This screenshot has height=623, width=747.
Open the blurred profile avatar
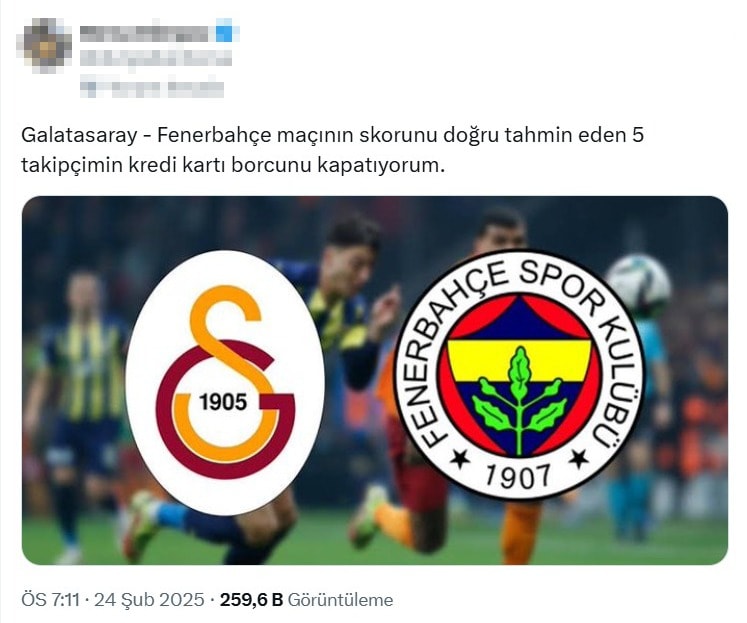45,45
